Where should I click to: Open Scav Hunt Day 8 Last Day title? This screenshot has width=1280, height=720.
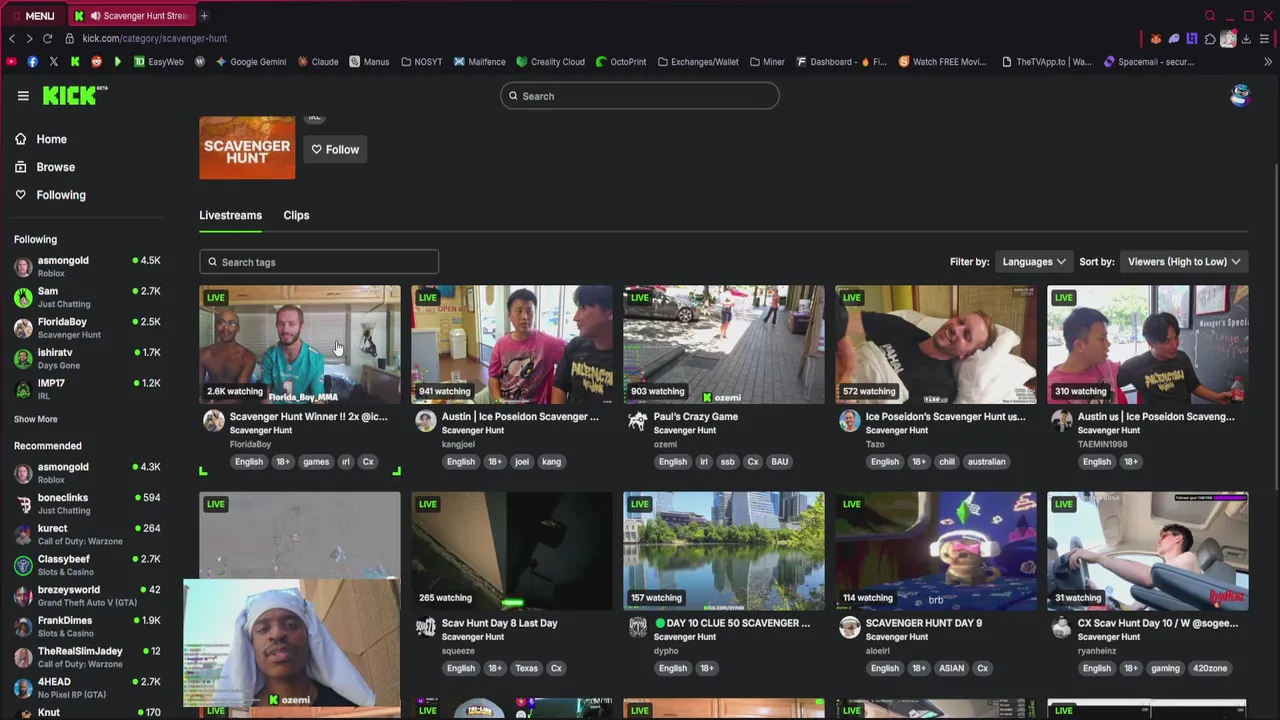499,623
